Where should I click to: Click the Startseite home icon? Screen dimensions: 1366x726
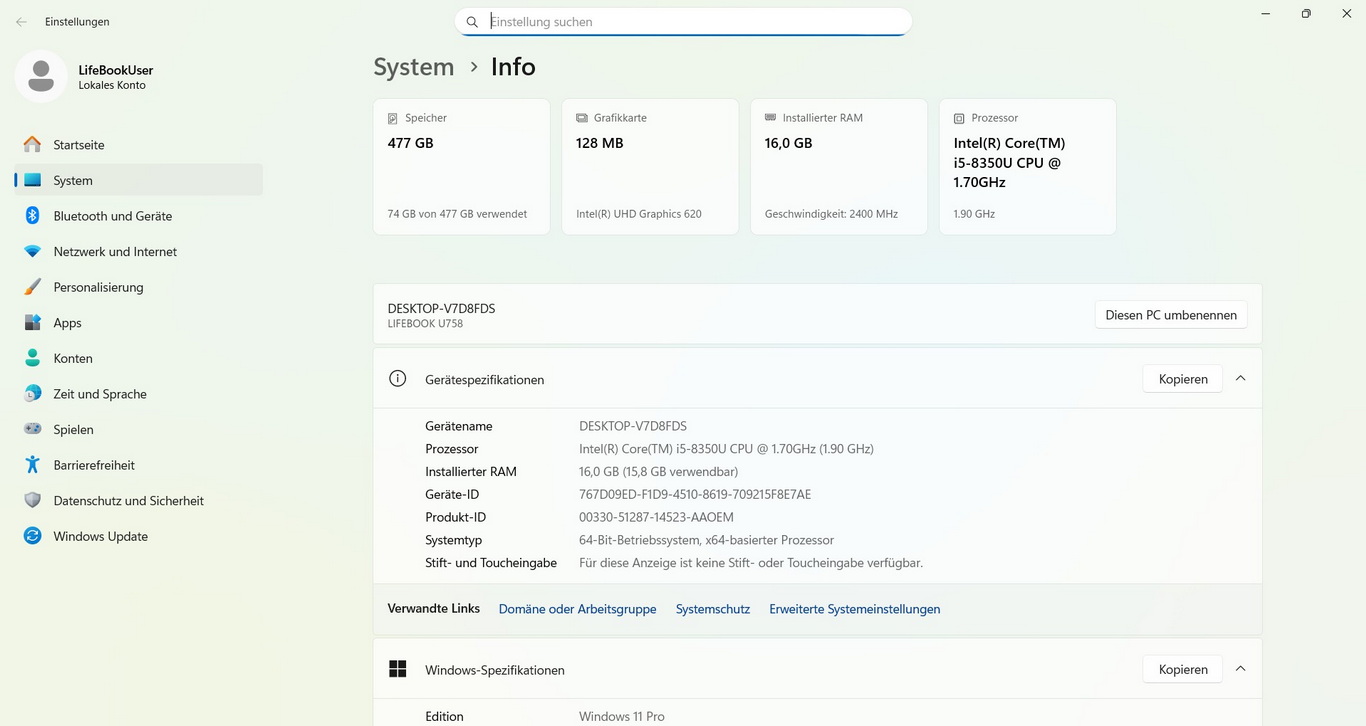(33, 145)
